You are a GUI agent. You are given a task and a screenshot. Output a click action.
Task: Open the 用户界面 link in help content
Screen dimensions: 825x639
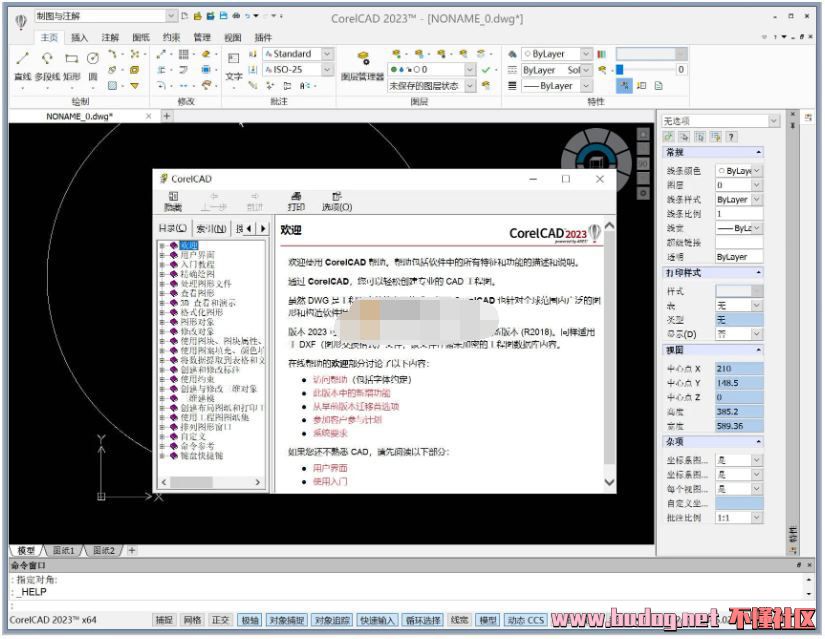coord(330,467)
